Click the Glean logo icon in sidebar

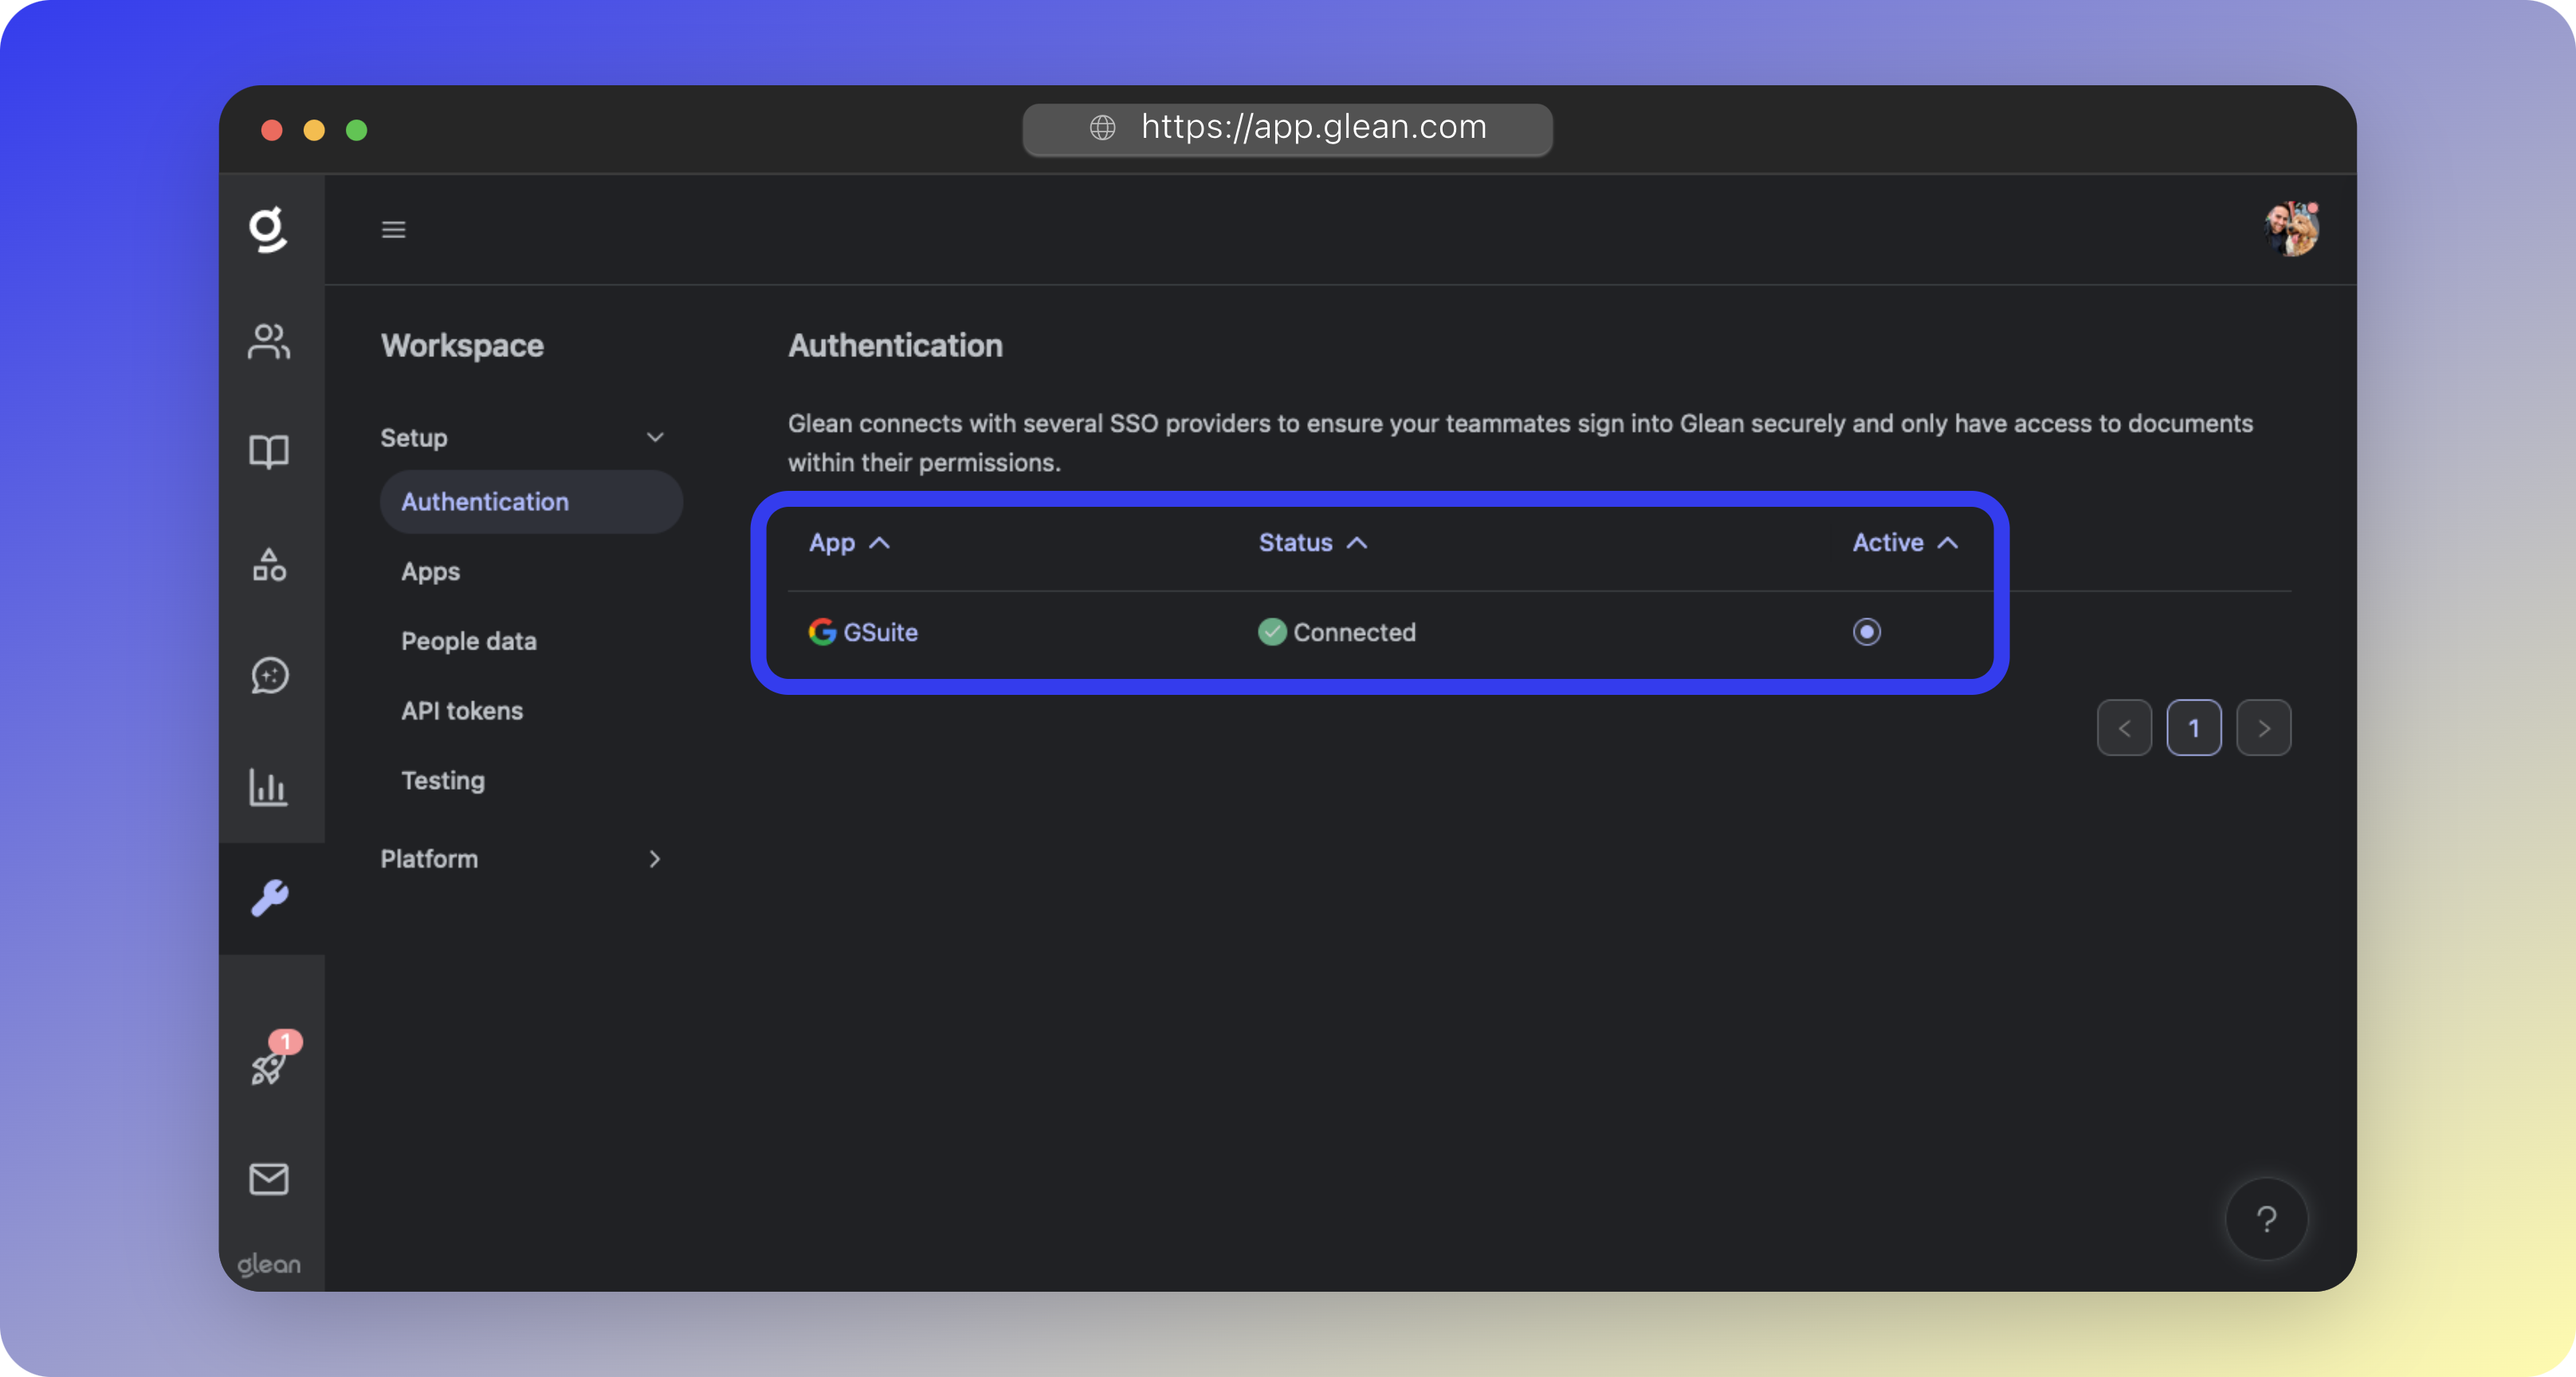point(268,229)
